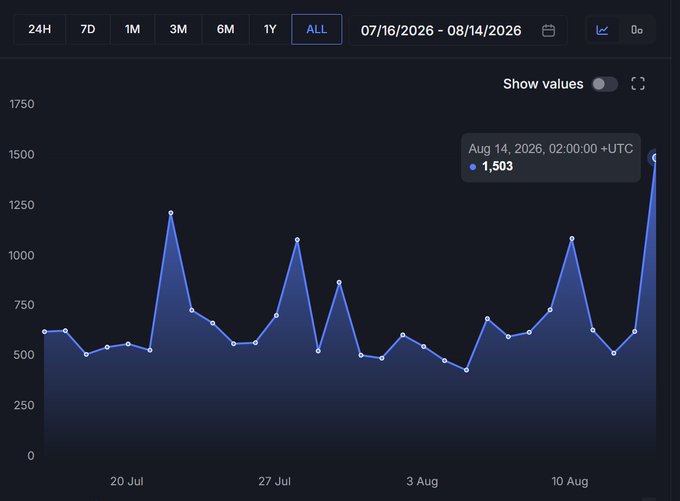Click the 1750 y-axis label
The image size is (680, 501).
click(x=22, y=104)
